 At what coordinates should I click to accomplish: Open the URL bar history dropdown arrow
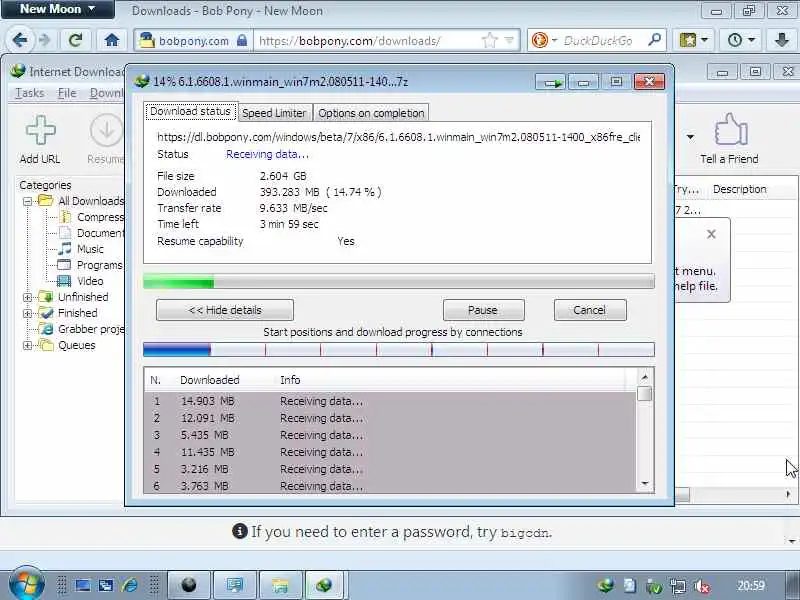509,40
